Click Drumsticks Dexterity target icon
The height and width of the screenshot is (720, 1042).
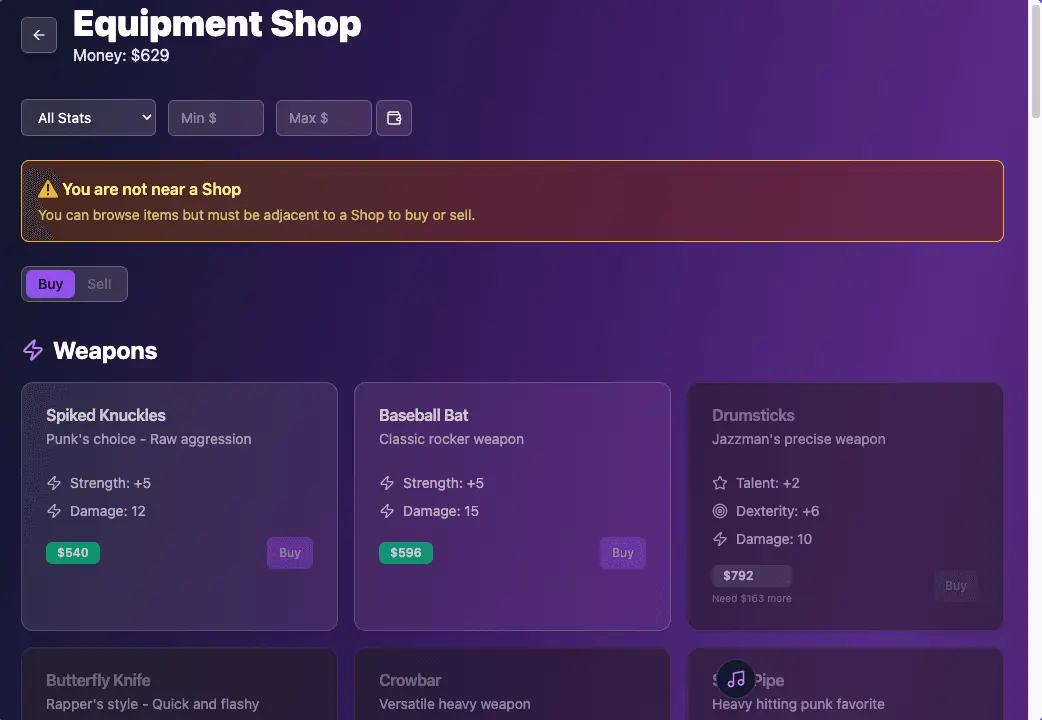tap(720, 511)
